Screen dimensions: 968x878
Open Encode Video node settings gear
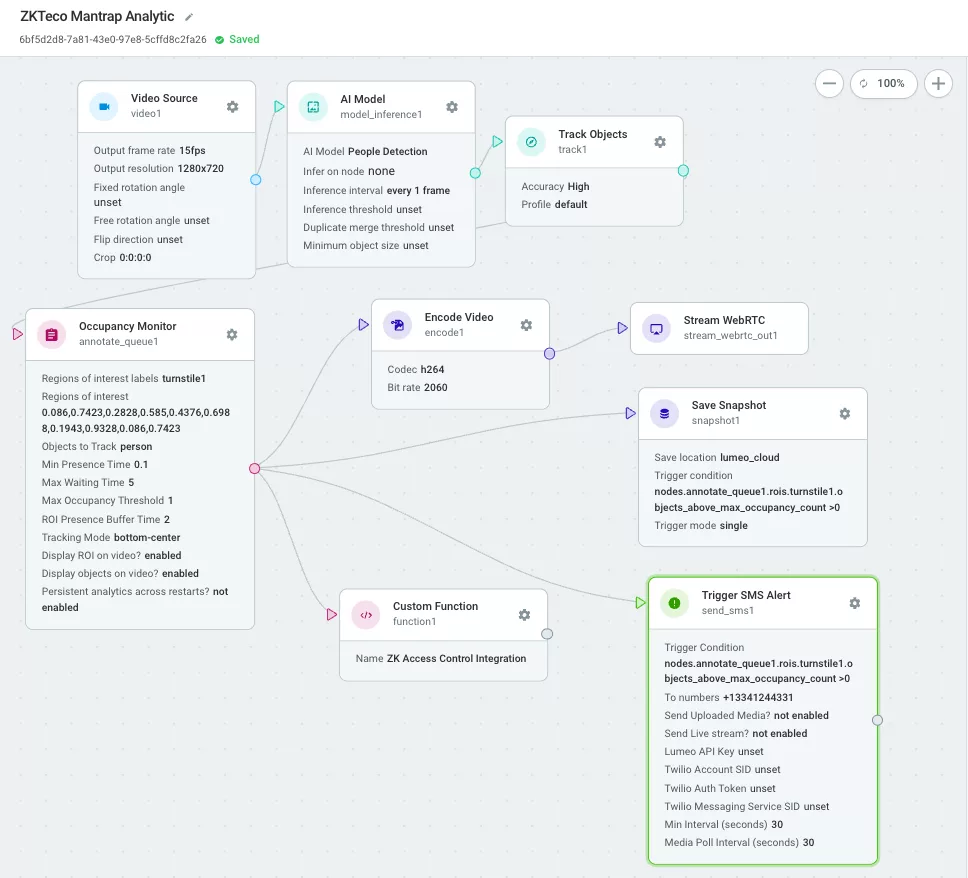526,325
